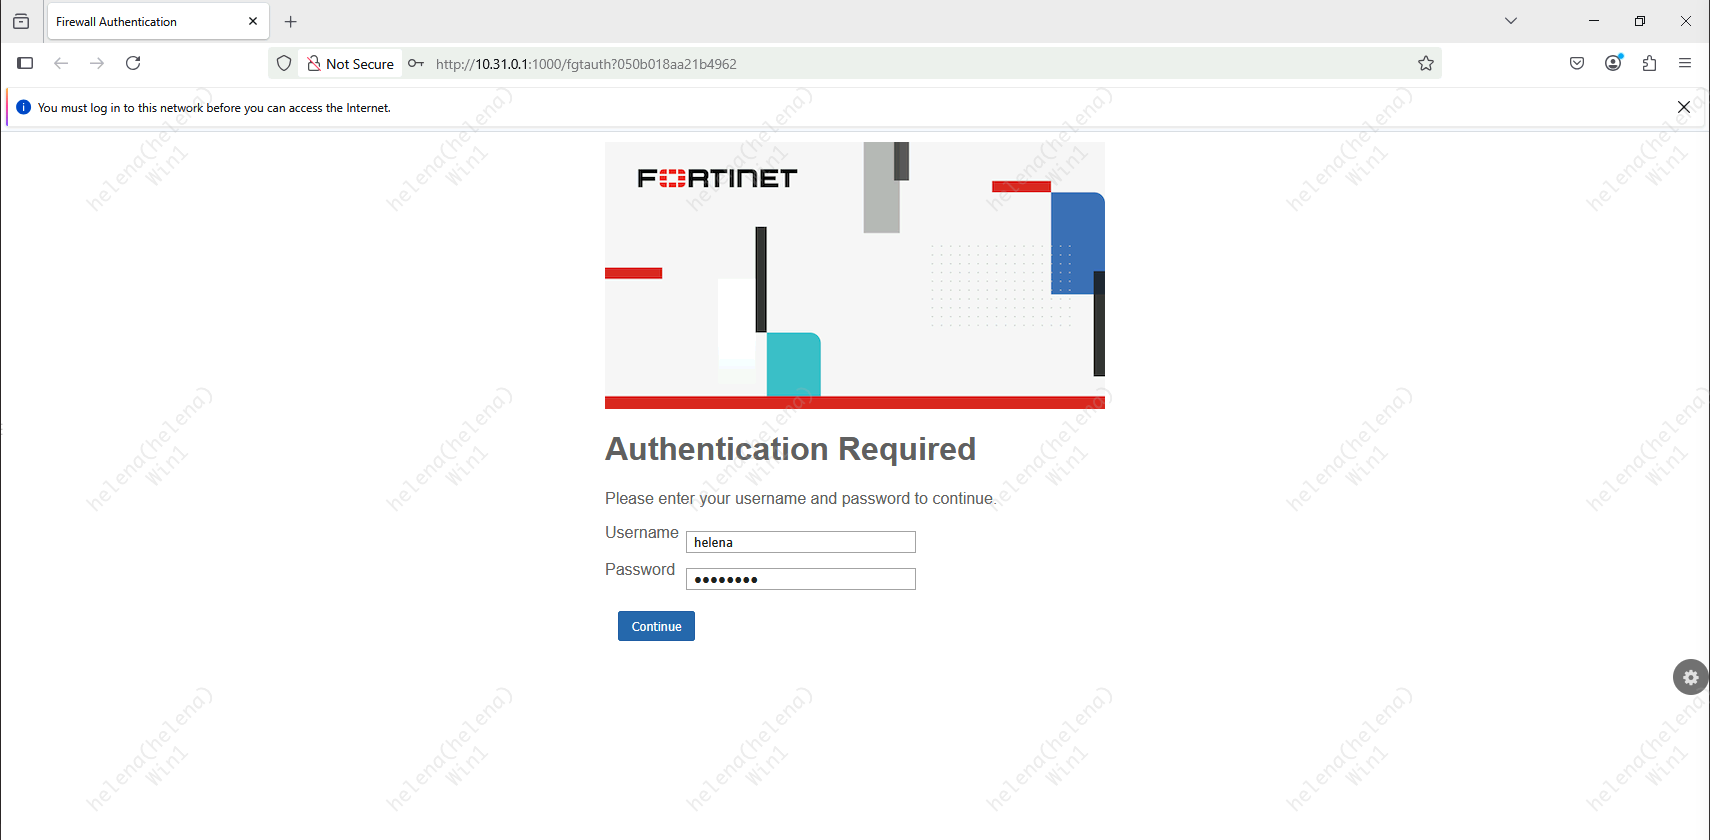Click the floating gear settings icon
The height and width of the screenshot is (840, 1710).
(1690, 677)
